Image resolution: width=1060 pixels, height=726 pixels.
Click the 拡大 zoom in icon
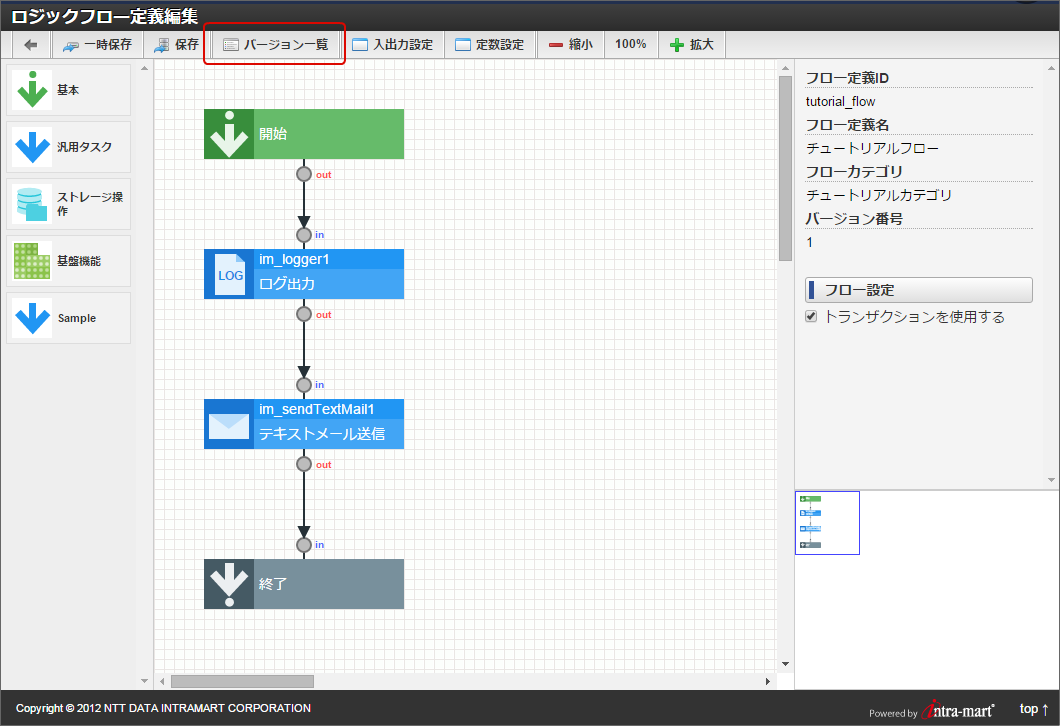pyautogui.click(x=690, y=44)
